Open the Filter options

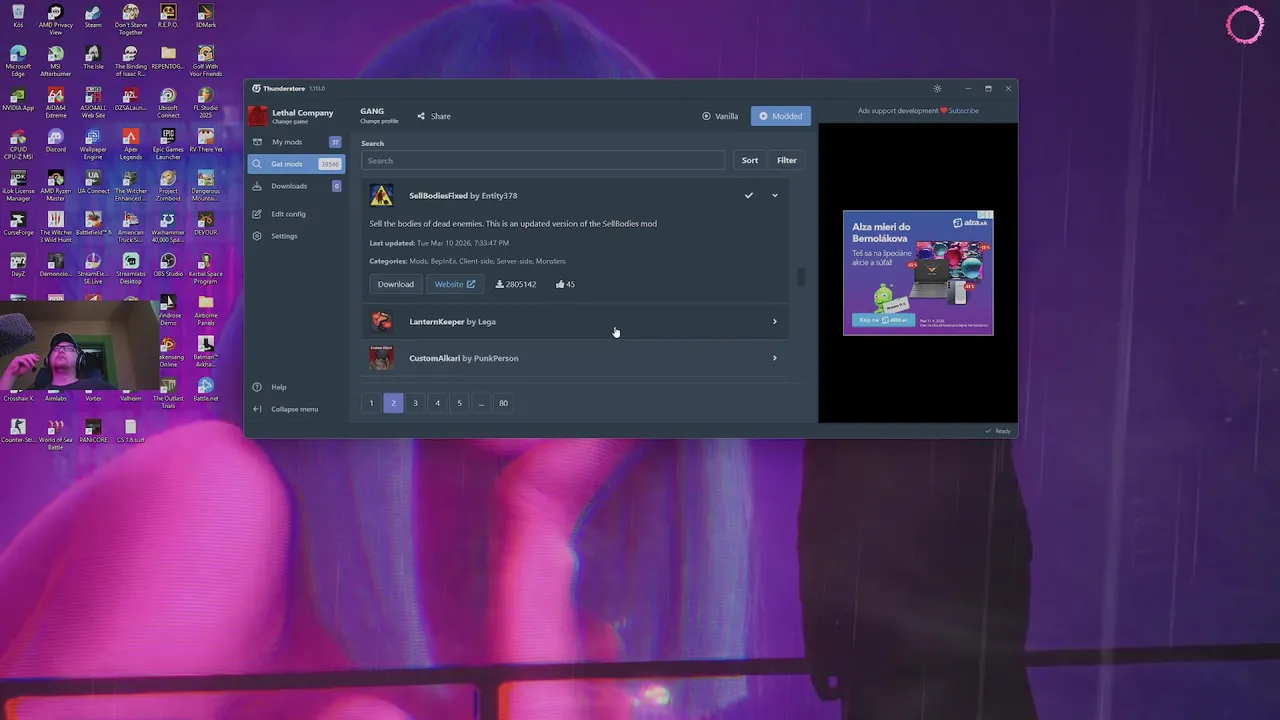click(x=787, y=160)
